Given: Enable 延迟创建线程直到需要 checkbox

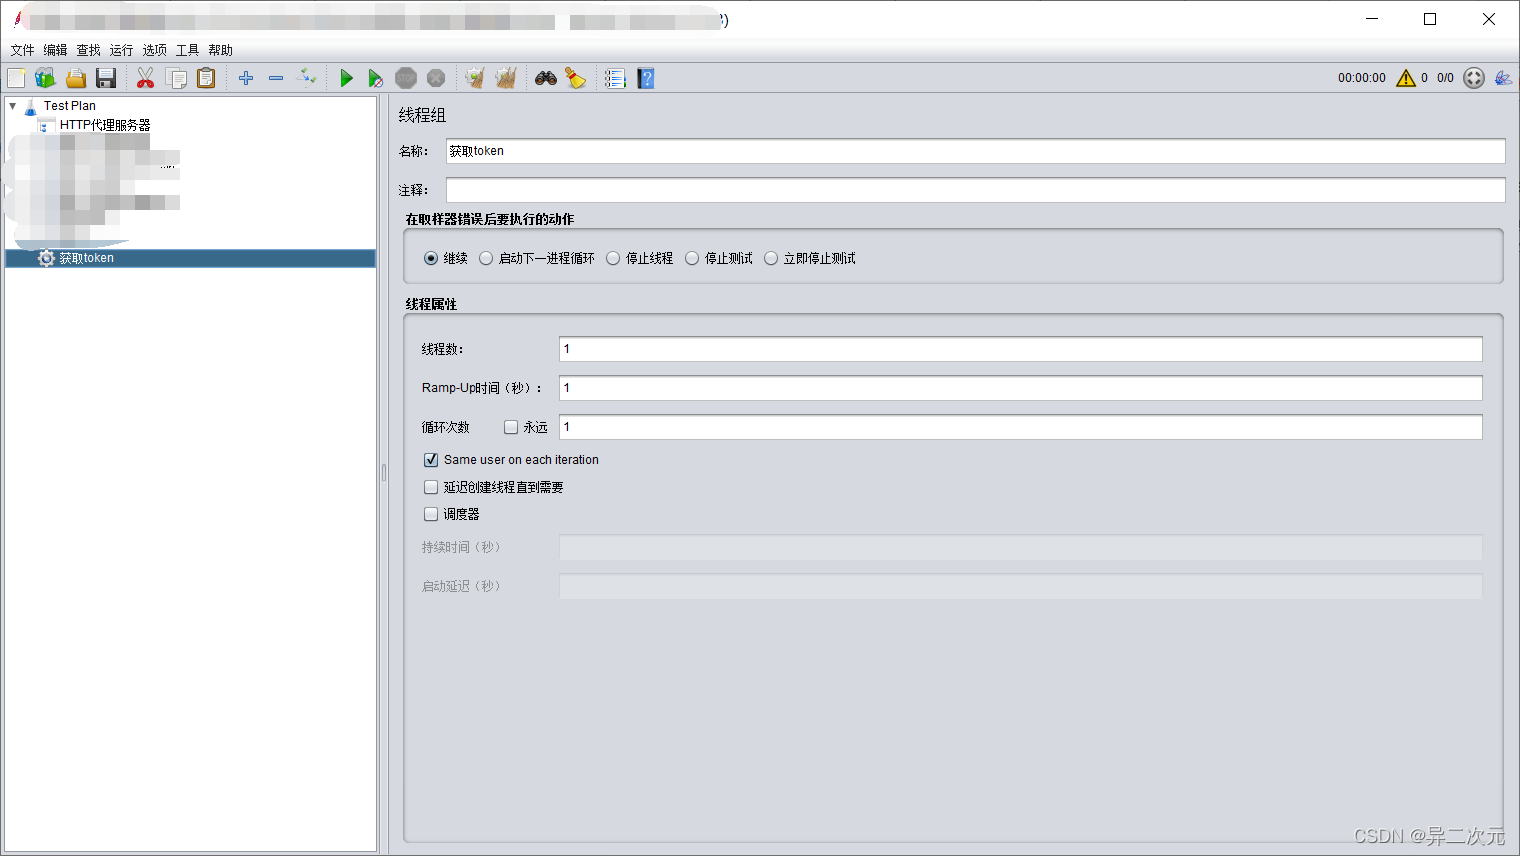Looking at the screenshot, I should (x=431, y=487).
